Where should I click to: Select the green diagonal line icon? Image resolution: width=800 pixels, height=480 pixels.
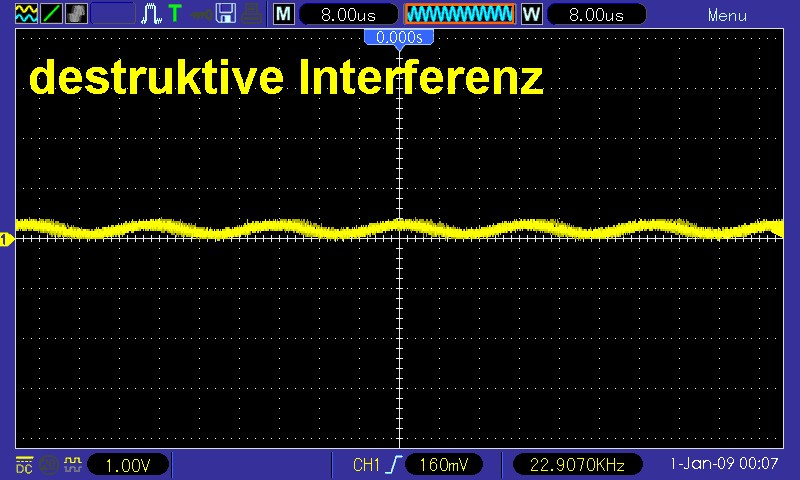coord(51,14)
